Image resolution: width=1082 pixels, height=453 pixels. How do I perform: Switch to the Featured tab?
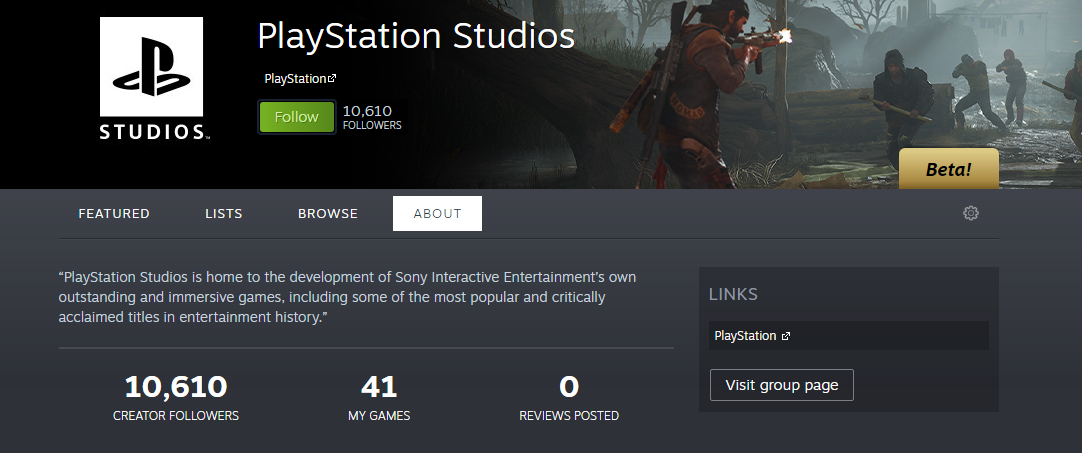tap(114, 214)
